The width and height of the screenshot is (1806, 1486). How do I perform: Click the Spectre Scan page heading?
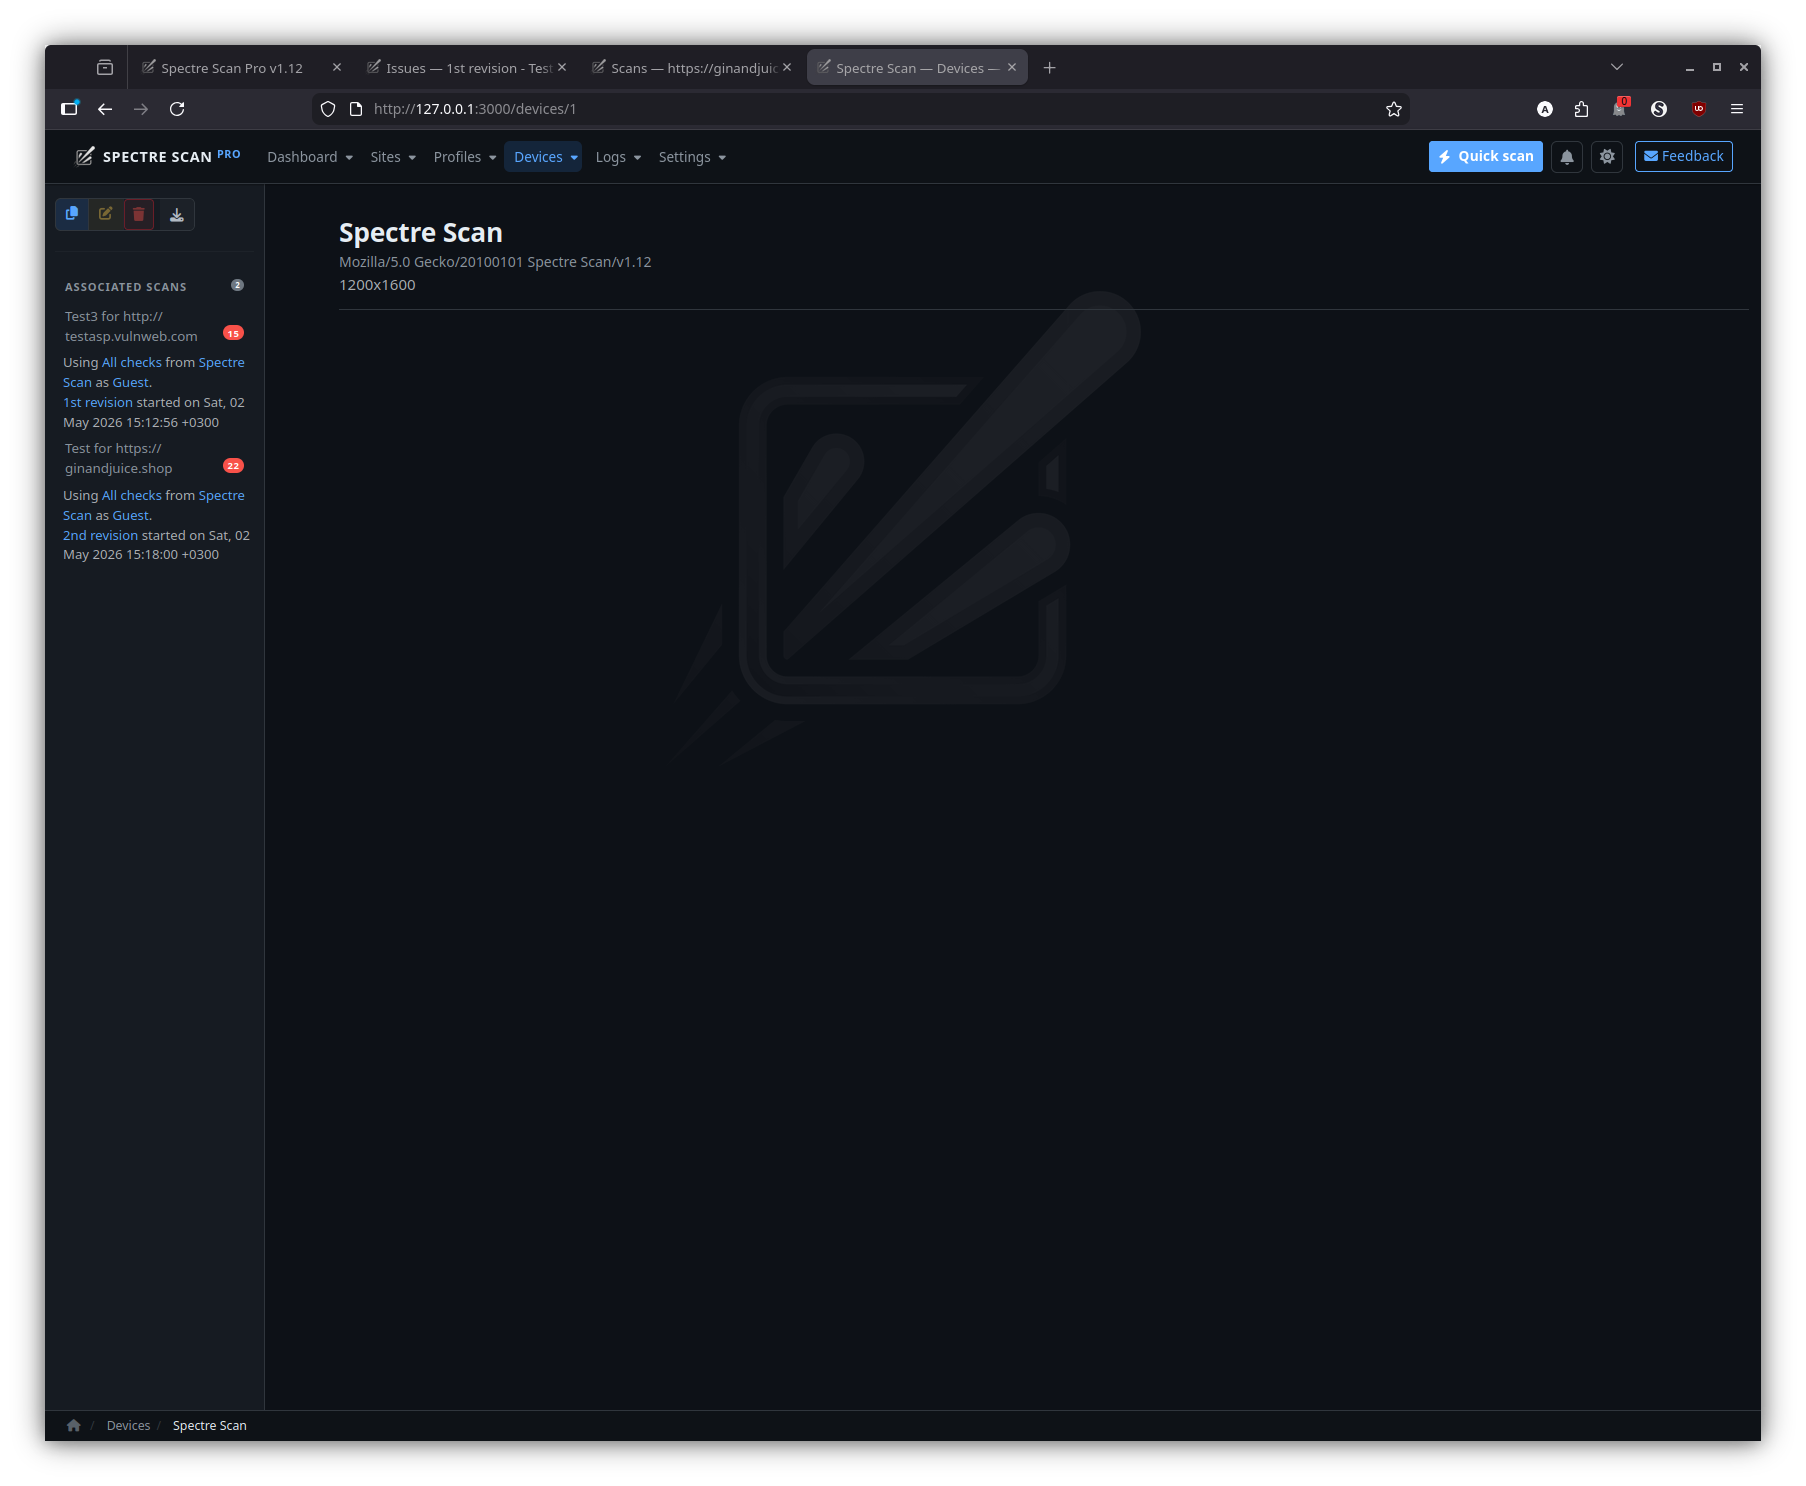pyautogui.click(x=421, y=233)
